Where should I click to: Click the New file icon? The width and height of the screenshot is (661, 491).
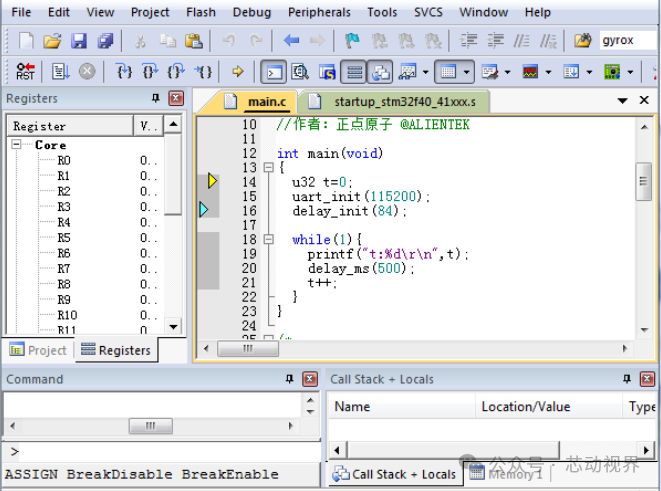pos(26,40)
